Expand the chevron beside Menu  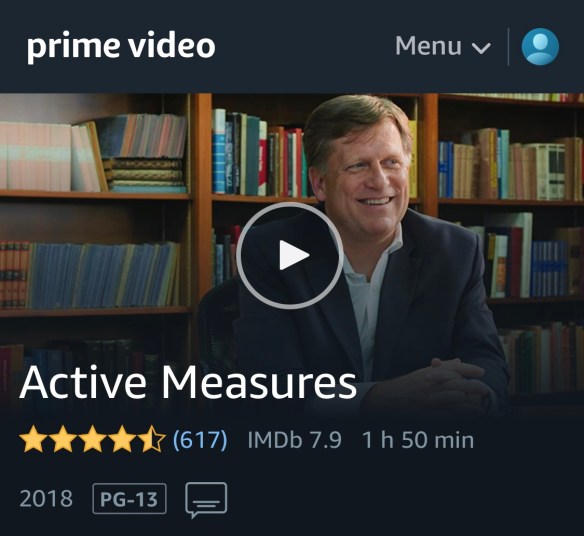(x=481, y=48)
